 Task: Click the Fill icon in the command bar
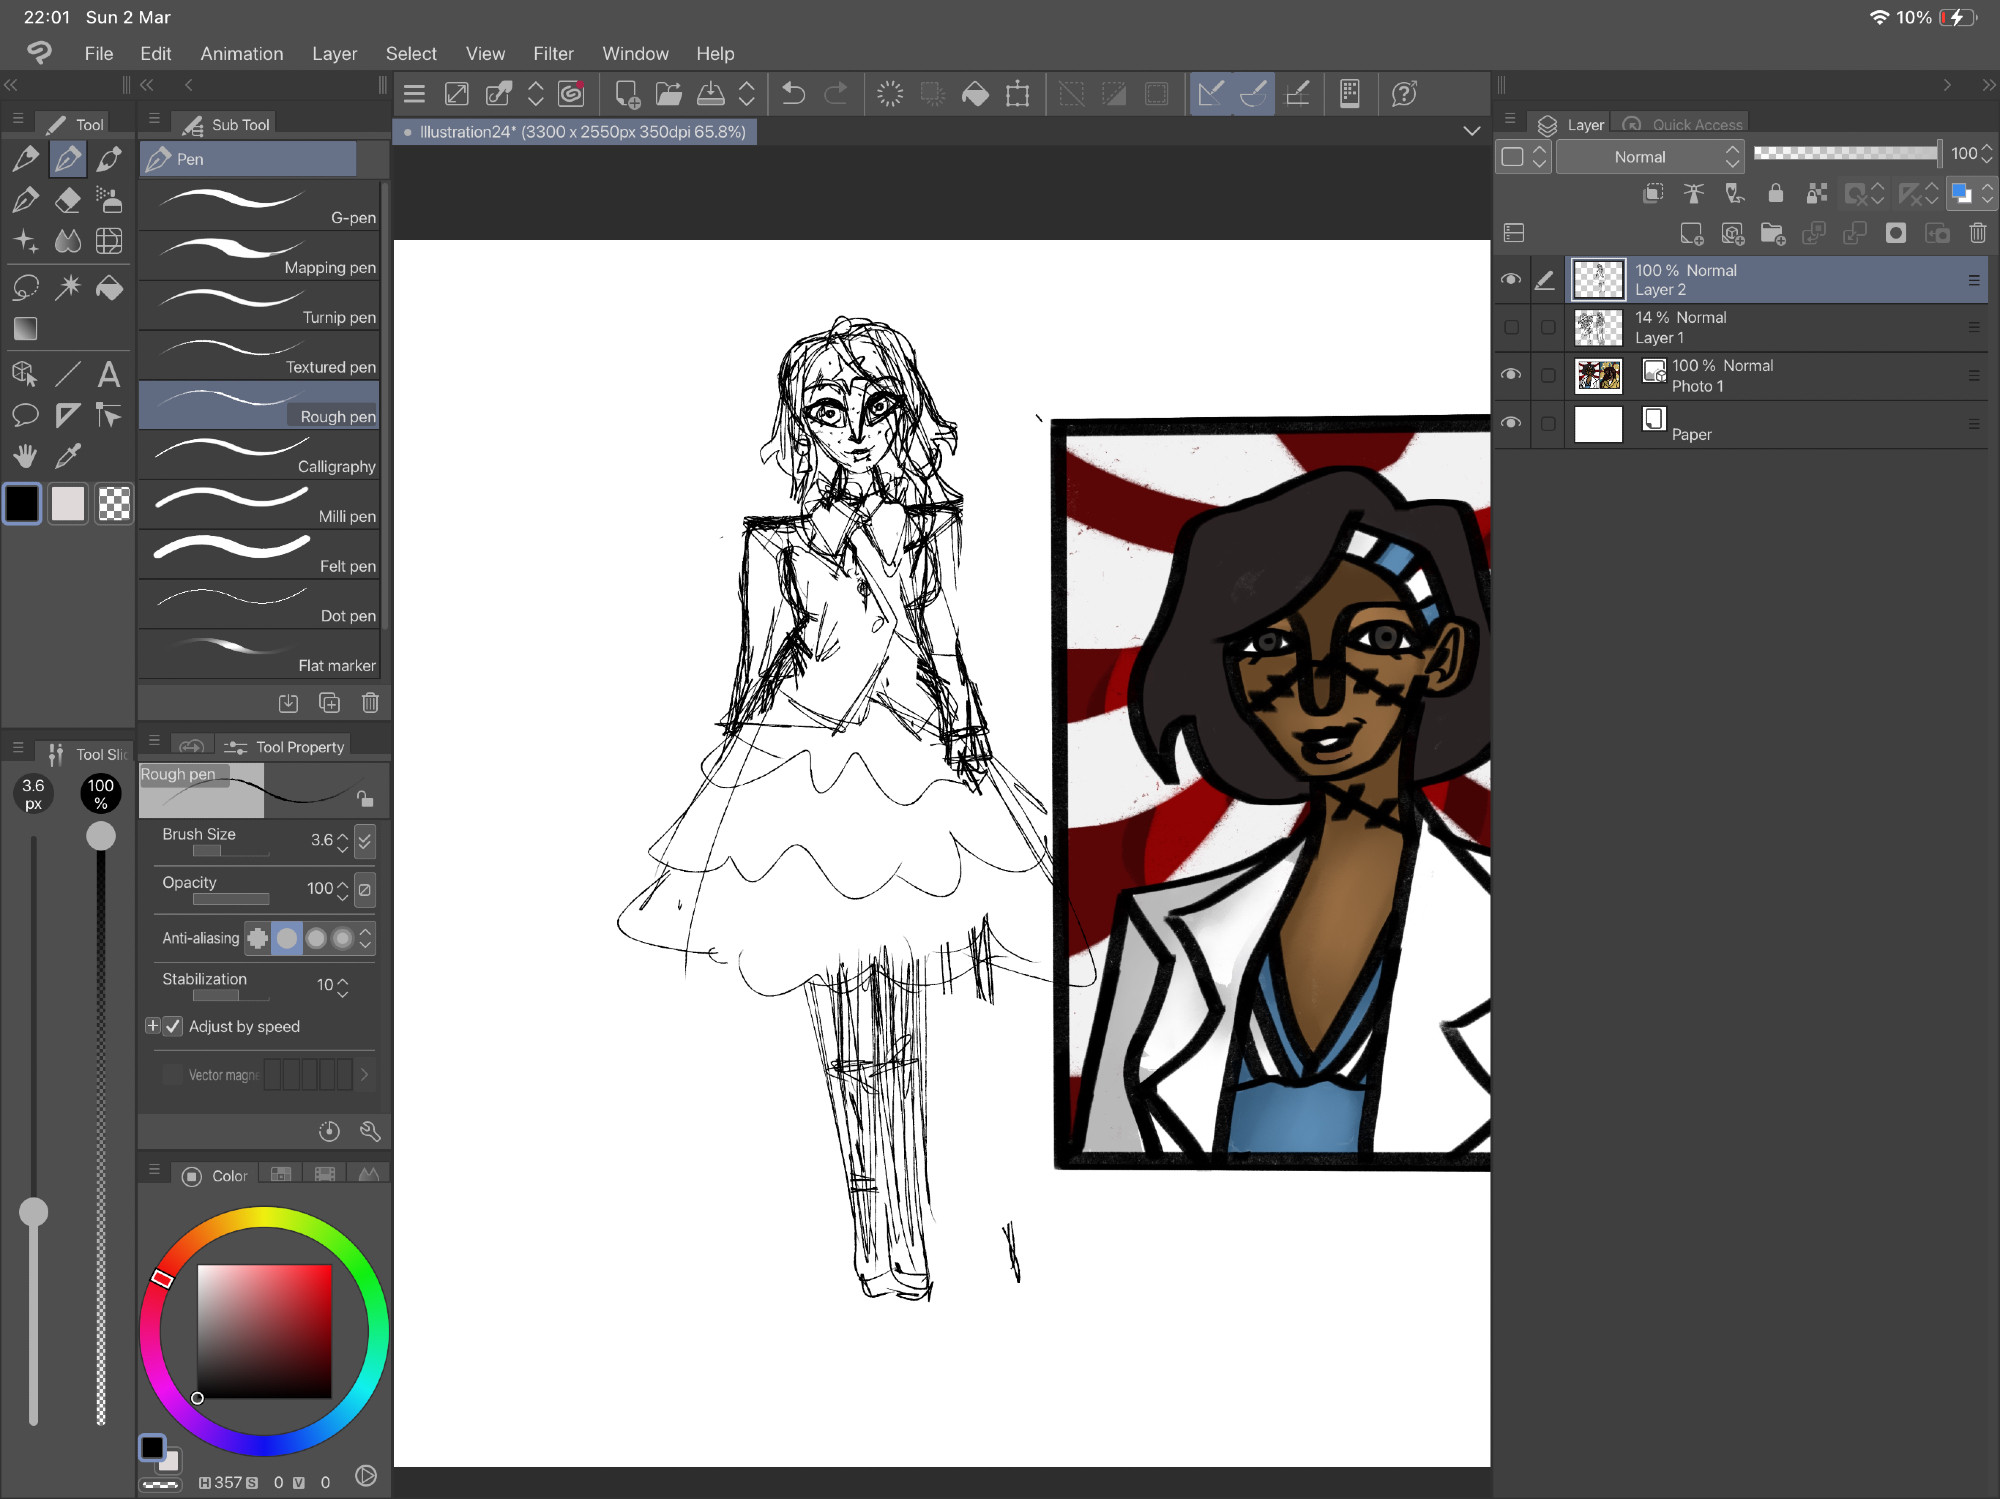[975, 94]
